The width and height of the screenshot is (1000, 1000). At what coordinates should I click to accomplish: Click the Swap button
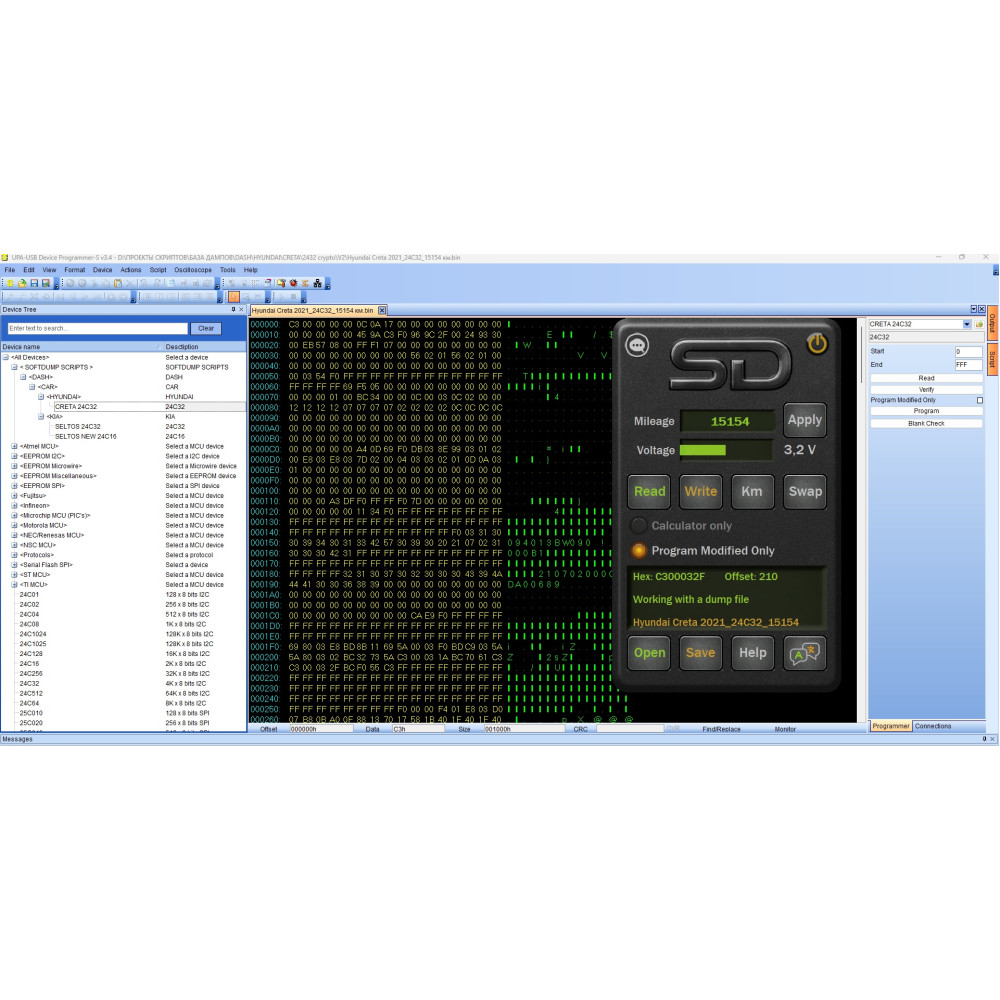pyautogui.click(x=804, y=492)
